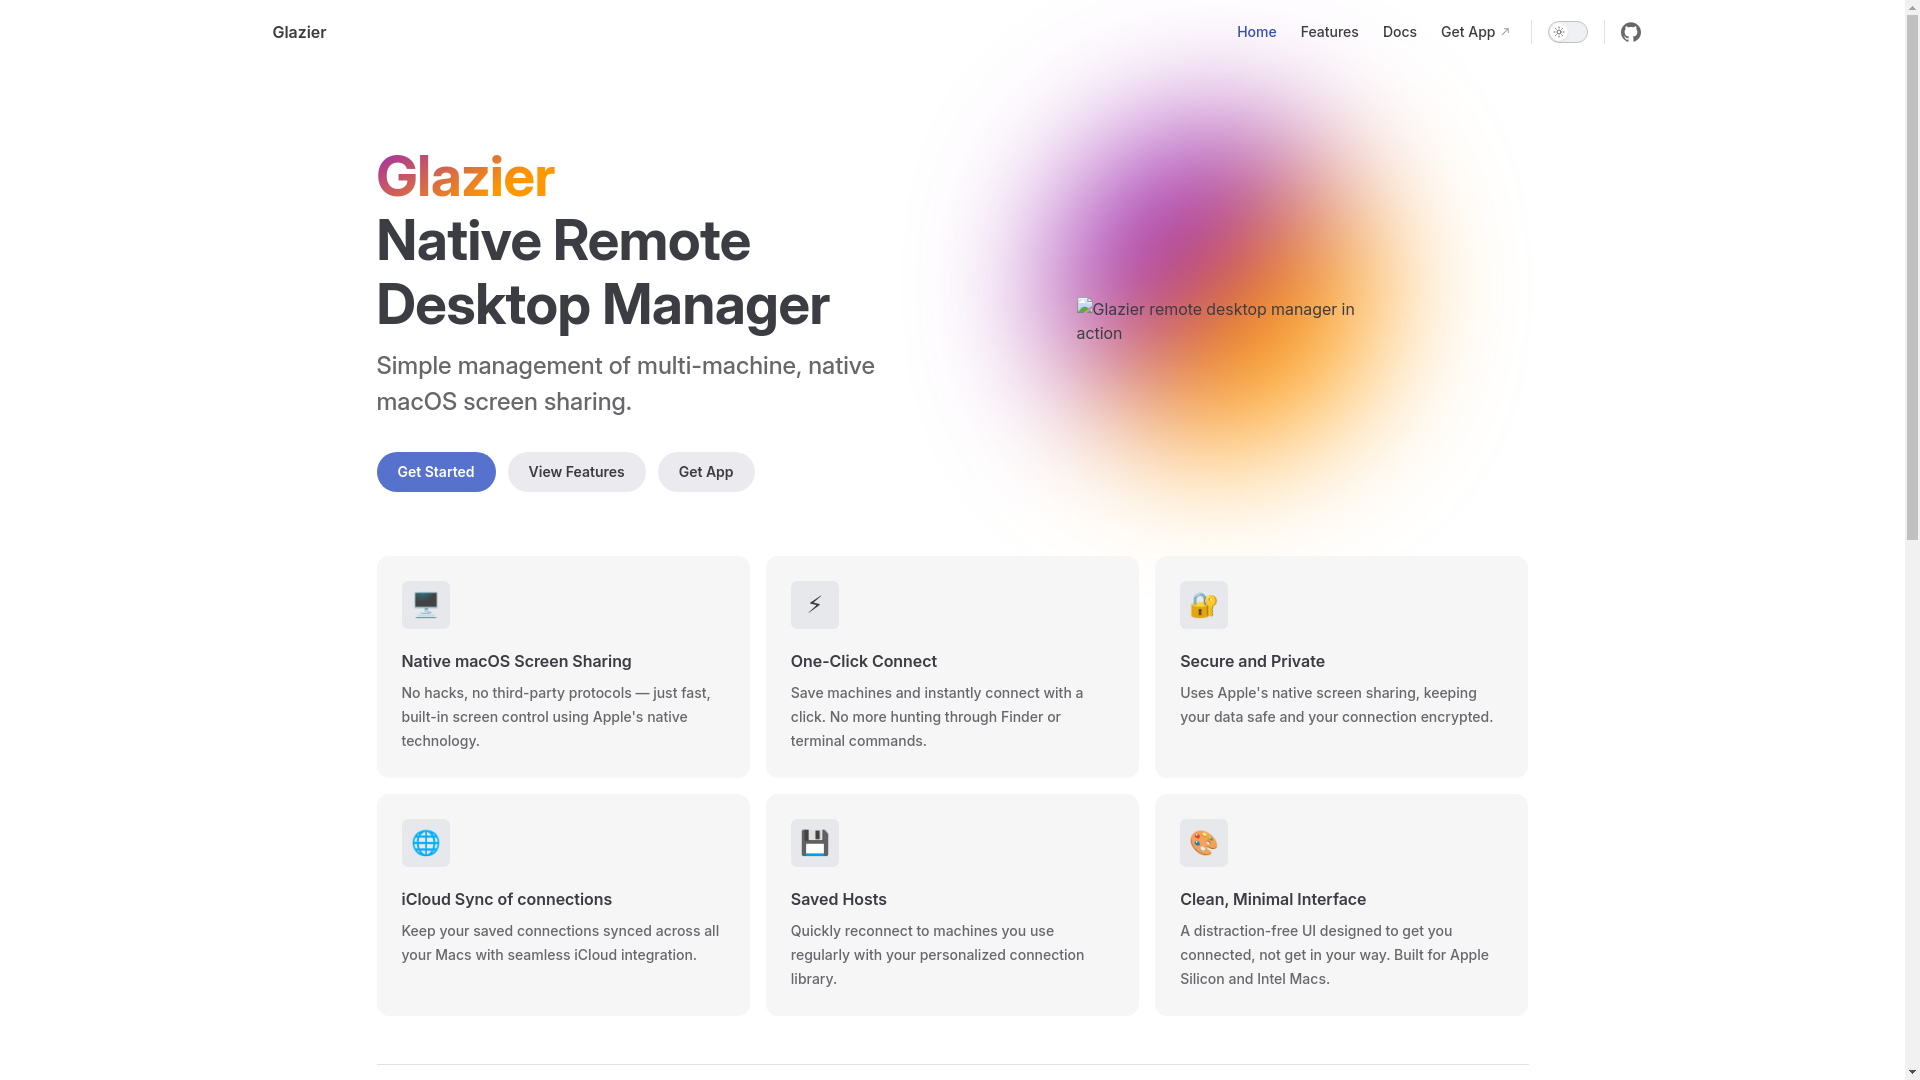Click the padlock Secure and Private icon

1203,605
